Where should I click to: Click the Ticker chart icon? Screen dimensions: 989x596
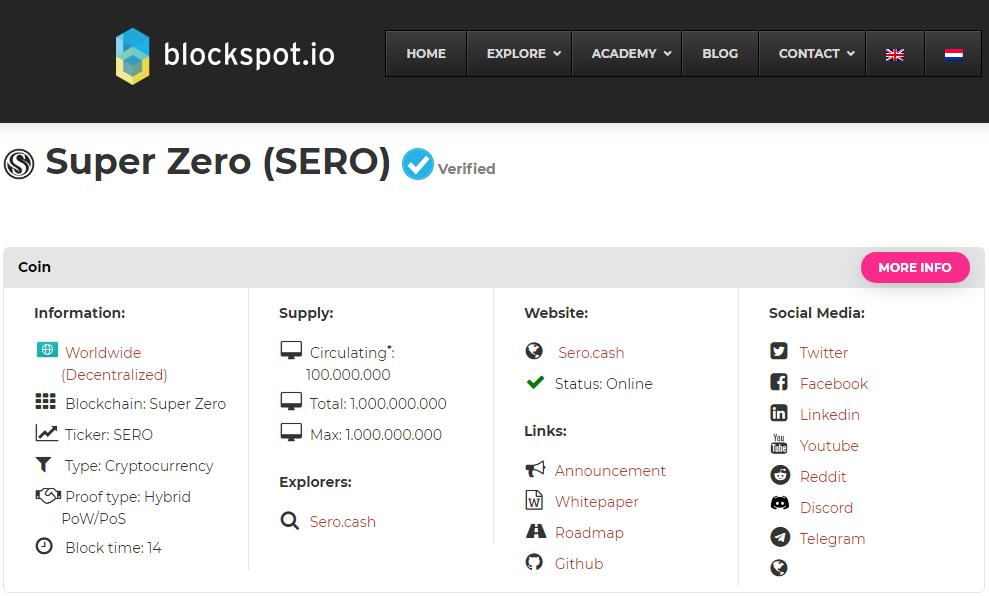pyautogui.click(x=47, y=433)
